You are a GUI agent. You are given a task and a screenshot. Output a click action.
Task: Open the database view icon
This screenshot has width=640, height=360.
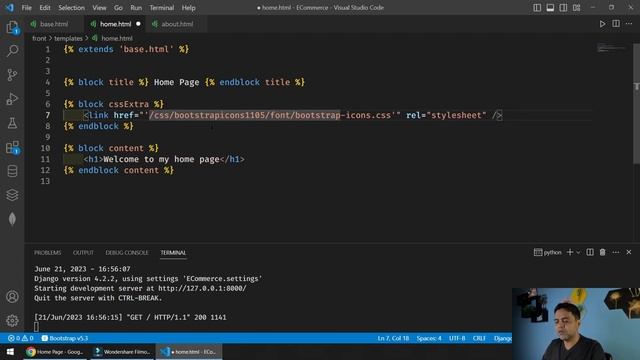(x=12, y=171)
